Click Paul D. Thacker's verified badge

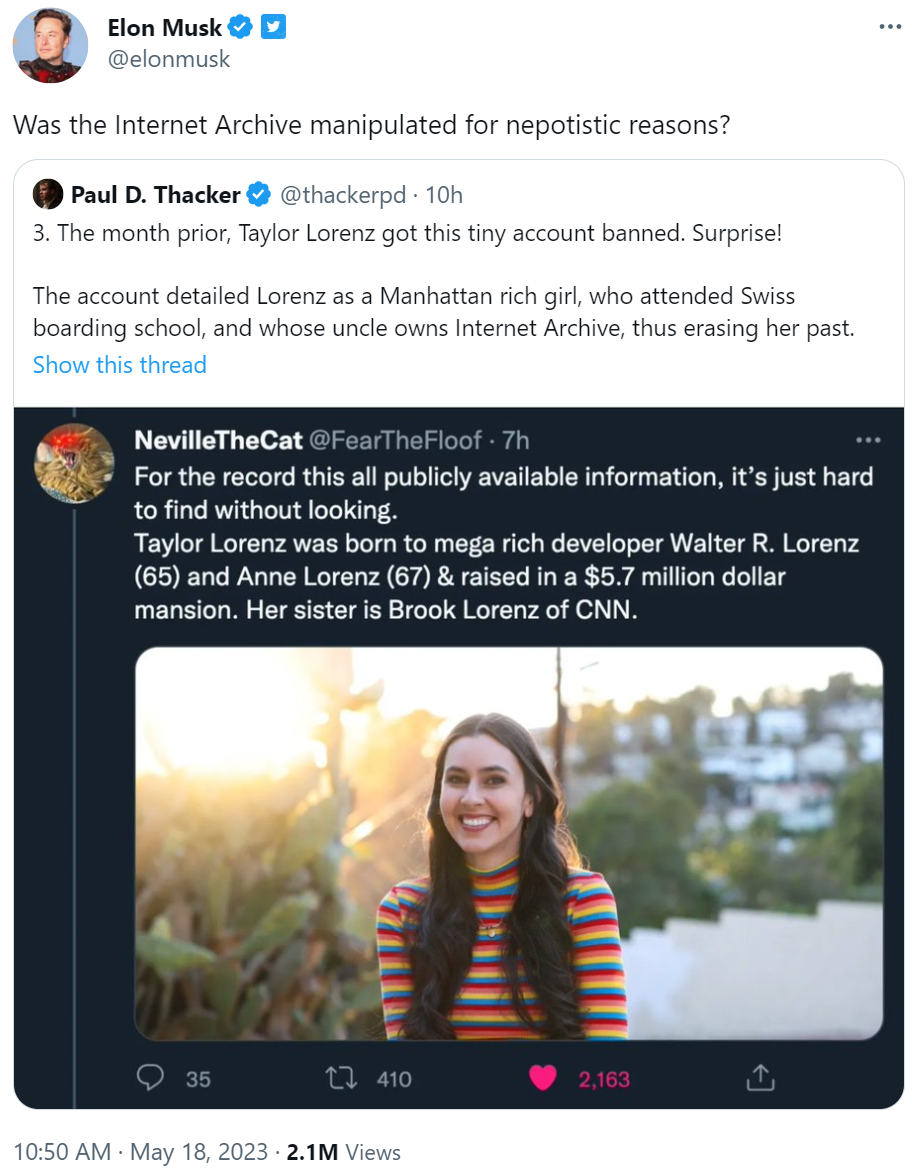tap(258, 194)
